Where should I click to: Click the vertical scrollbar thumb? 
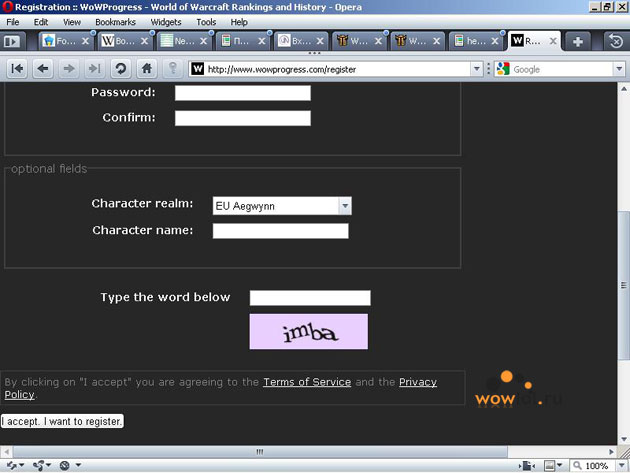click(624, 285)
